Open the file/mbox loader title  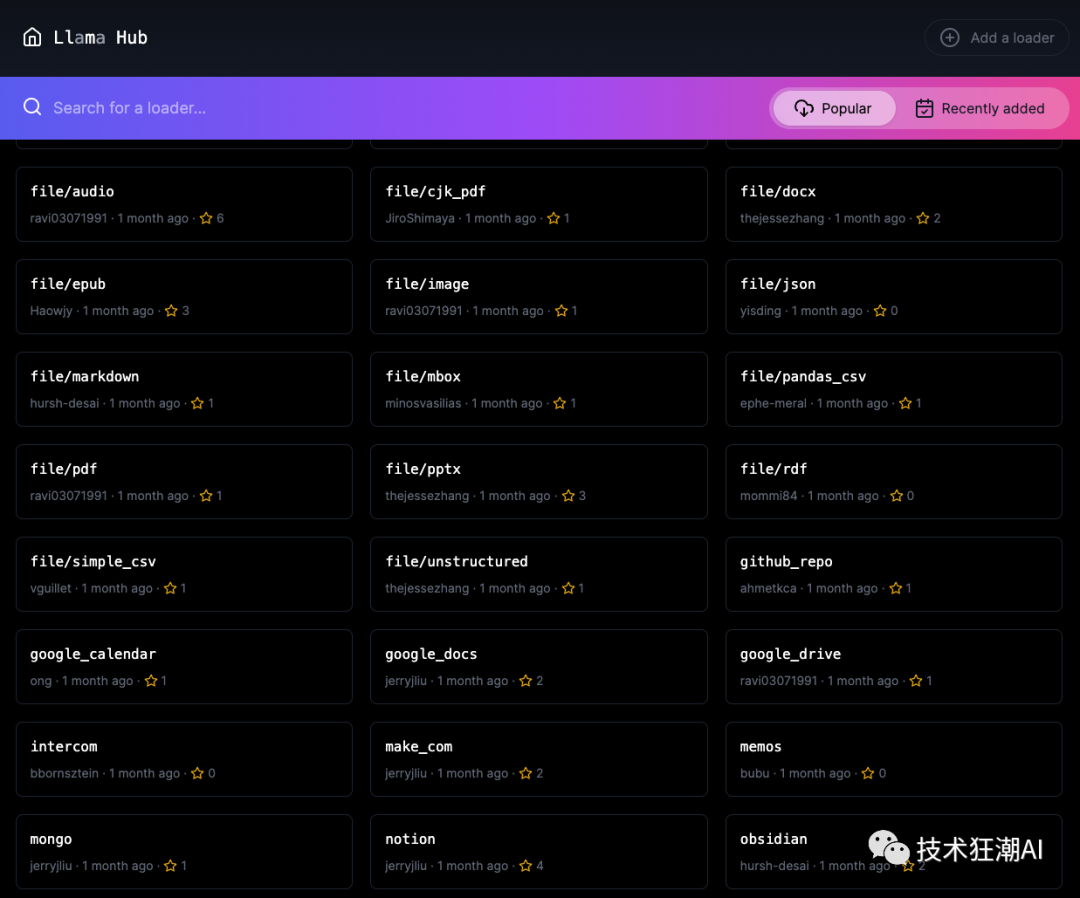click(x=423, y=376)
